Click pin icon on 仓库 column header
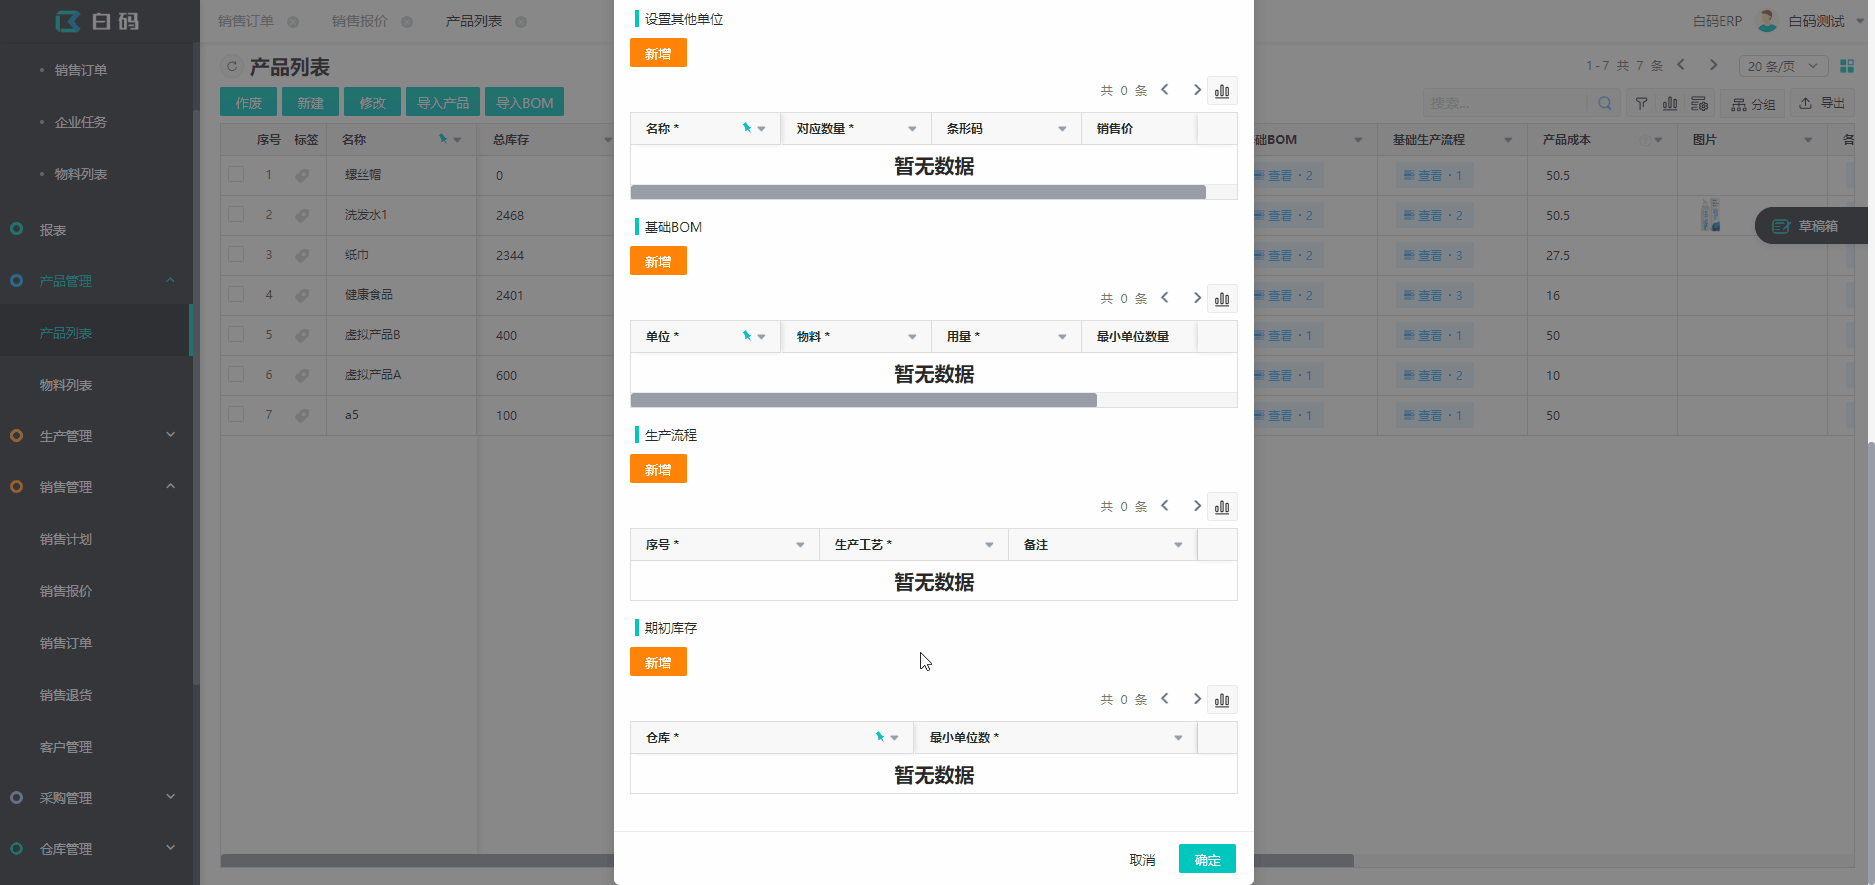Viewport: 1875px width, 885px height. point(880,737)
